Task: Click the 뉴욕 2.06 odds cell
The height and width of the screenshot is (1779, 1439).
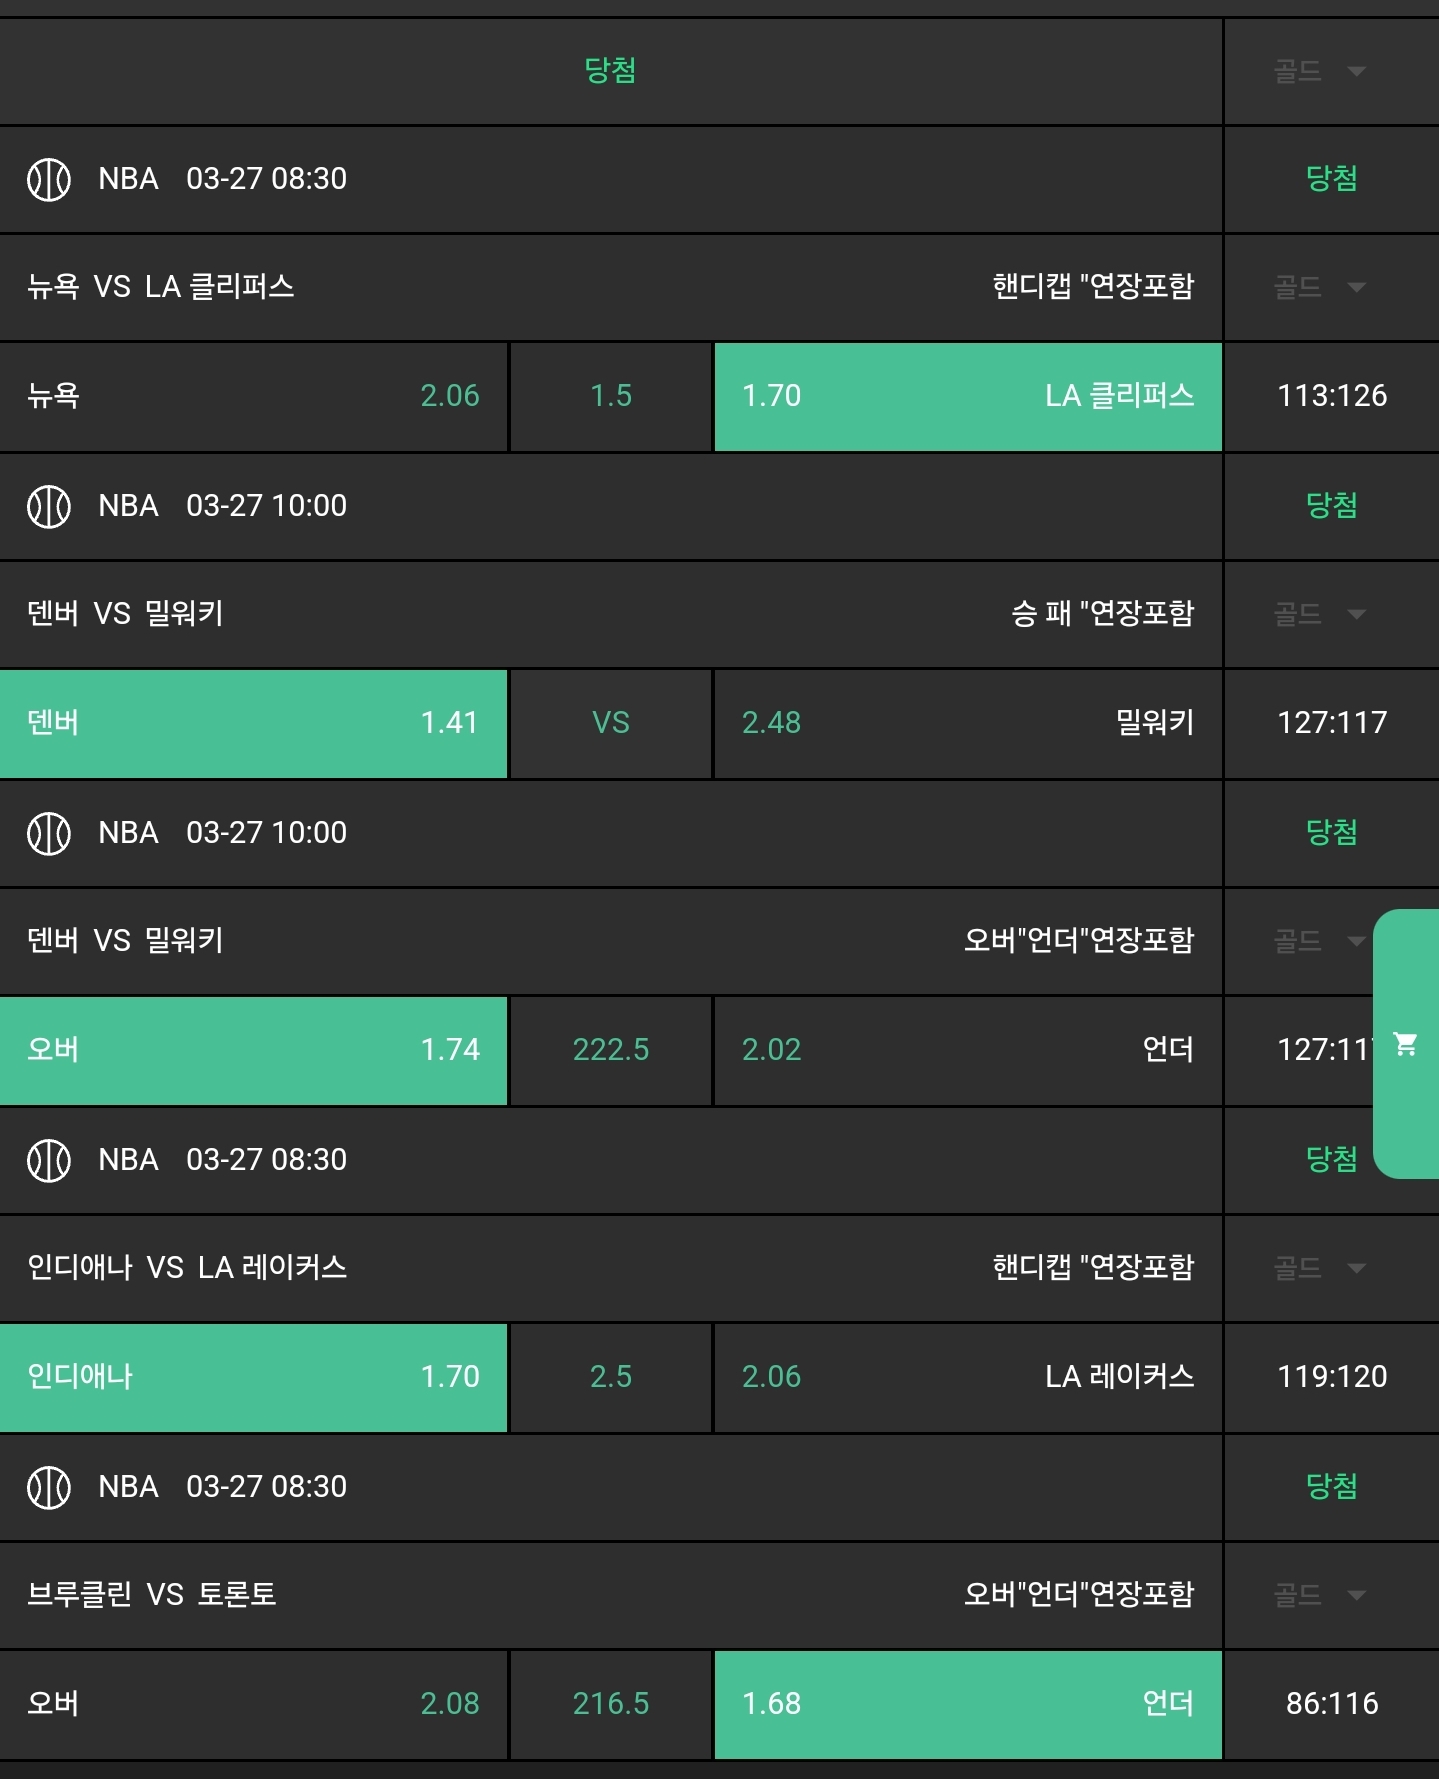Action: click(253, 396)
